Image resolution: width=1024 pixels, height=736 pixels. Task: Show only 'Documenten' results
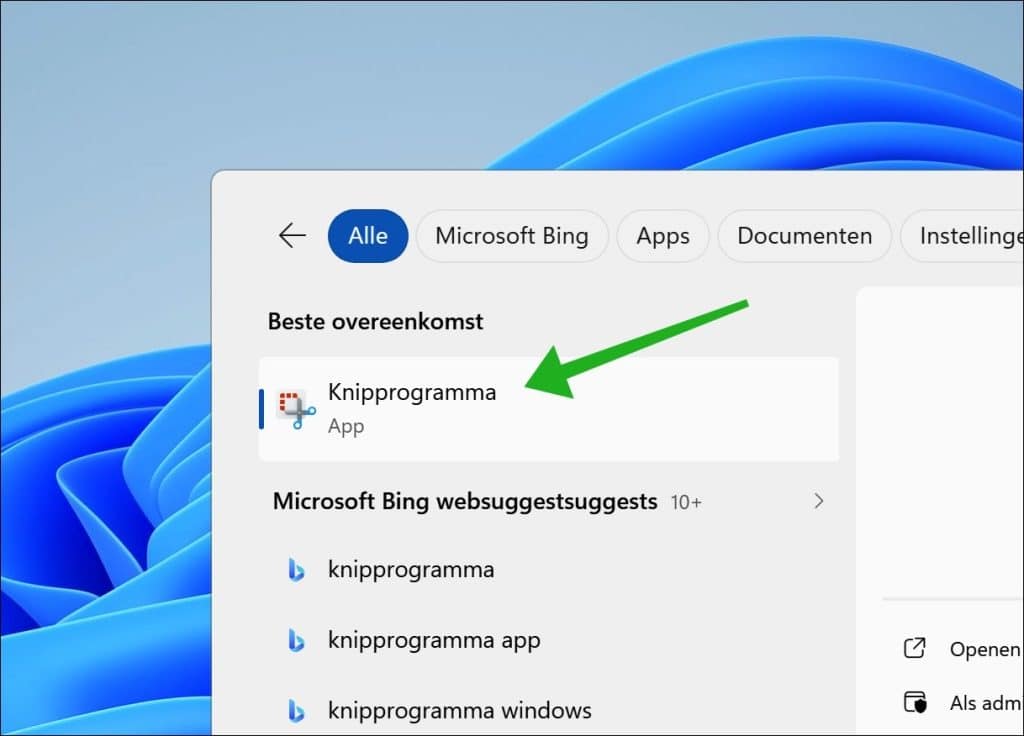[804, 236]
